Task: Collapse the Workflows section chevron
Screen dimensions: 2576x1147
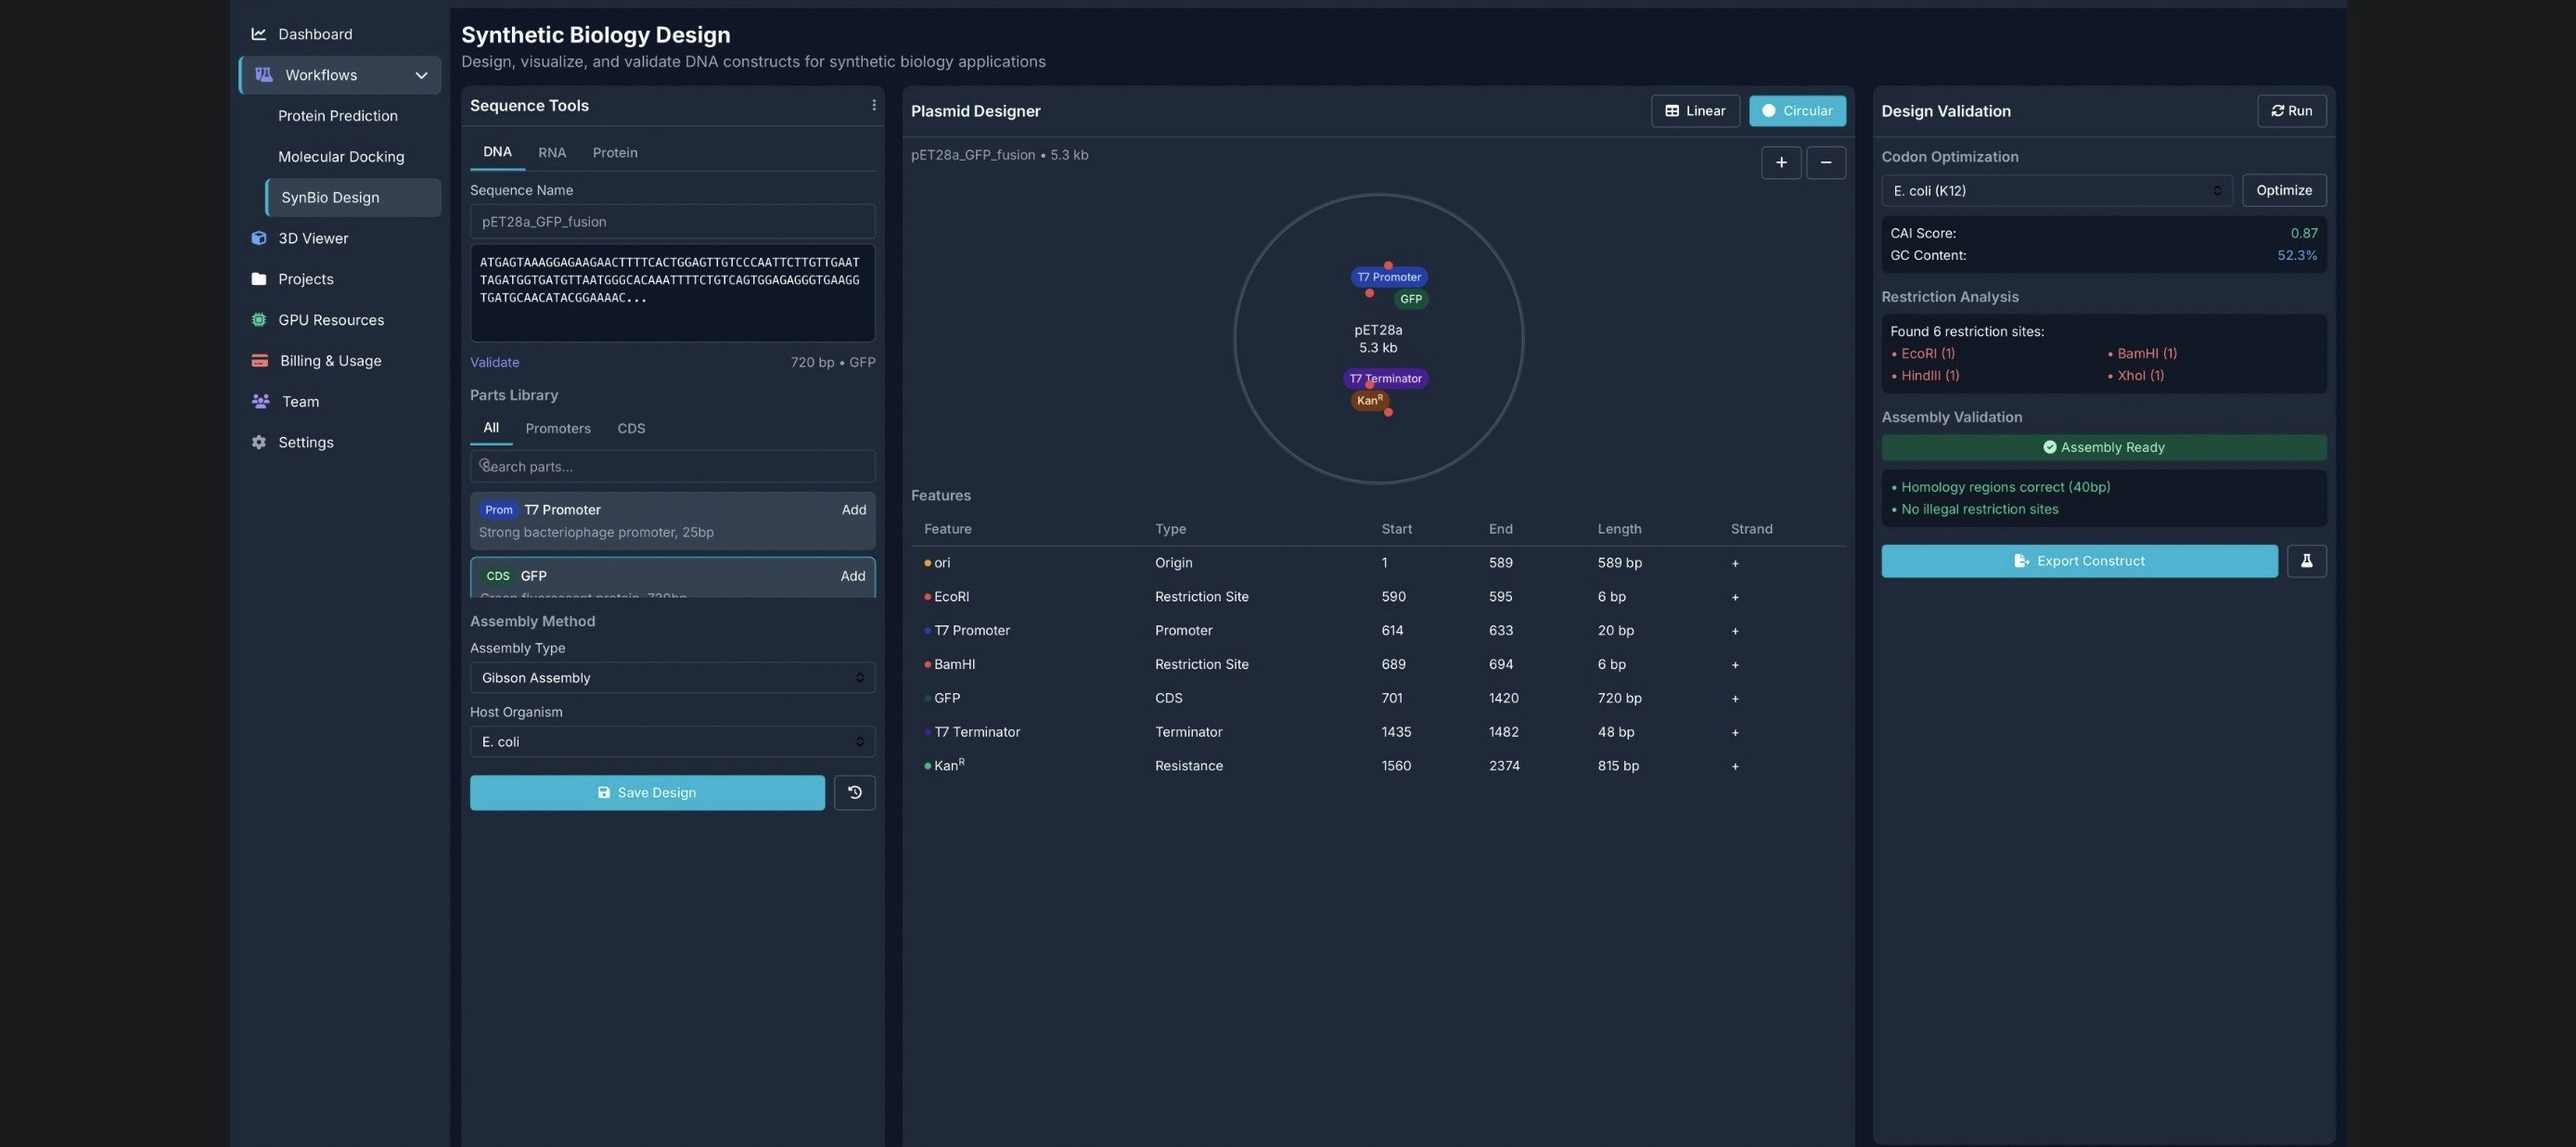Action: (x=421, y=75)
